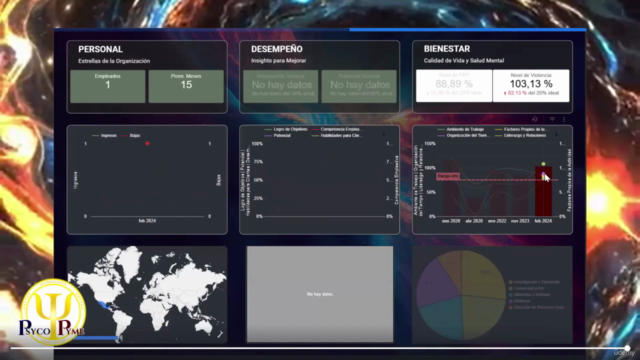This screenshot has width=640, height=360.
Task: Toggle Ambiente de Trabajo legend series
Action: (x=461, y=129)
